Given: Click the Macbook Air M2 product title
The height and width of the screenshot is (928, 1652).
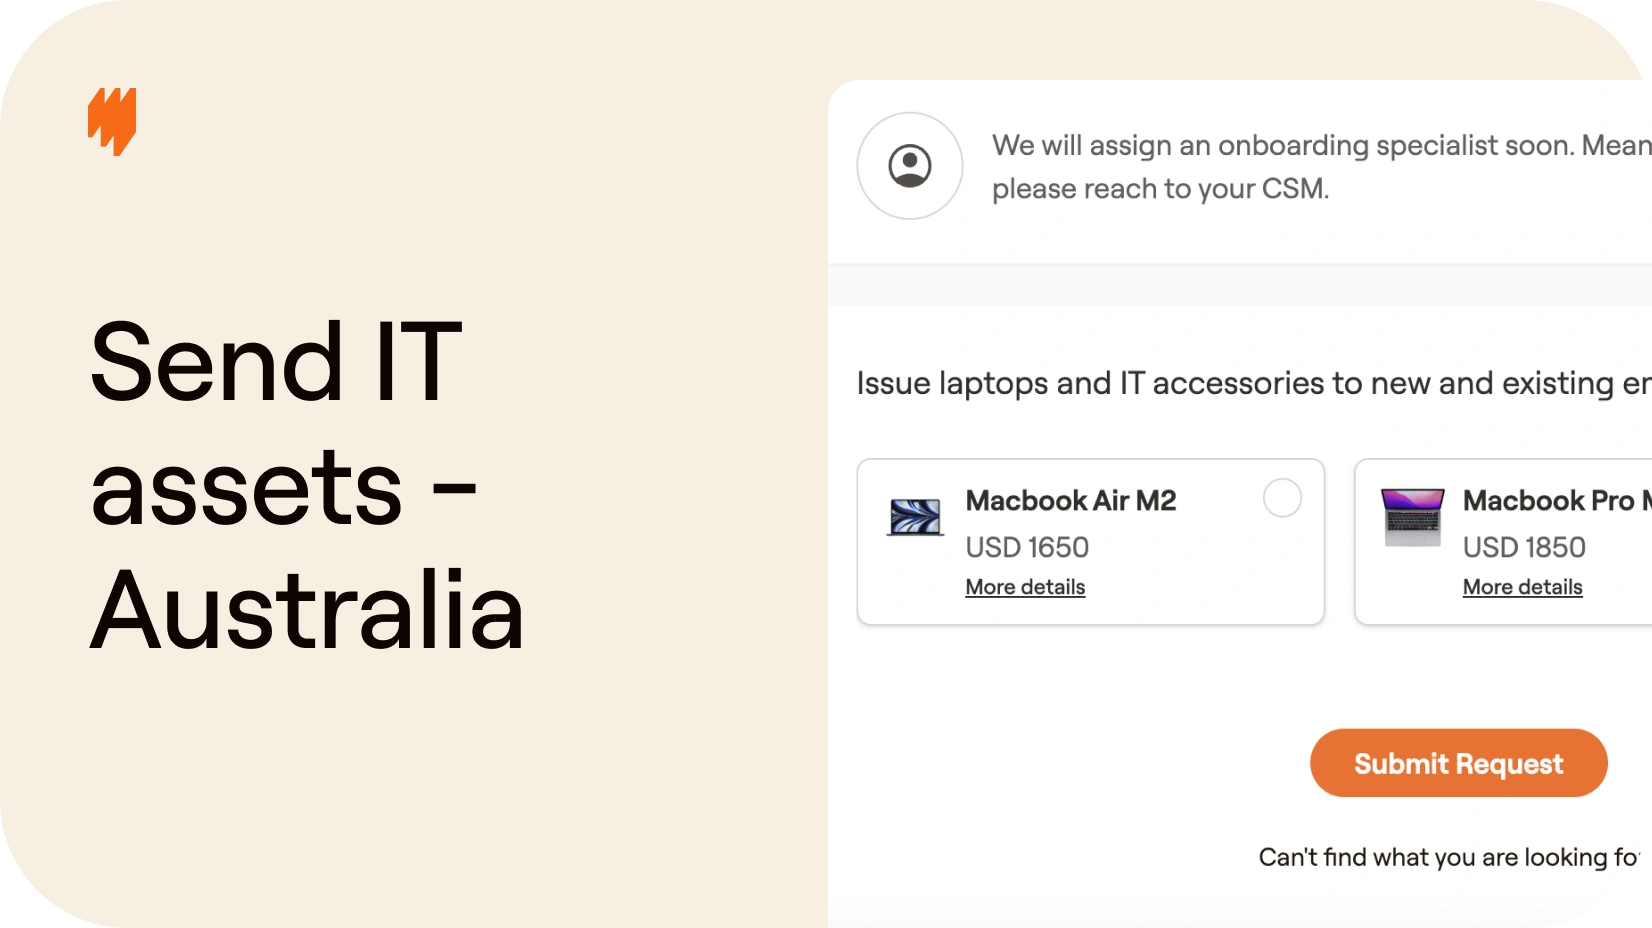Looking at the screenshot, I should coord(1071,500).
